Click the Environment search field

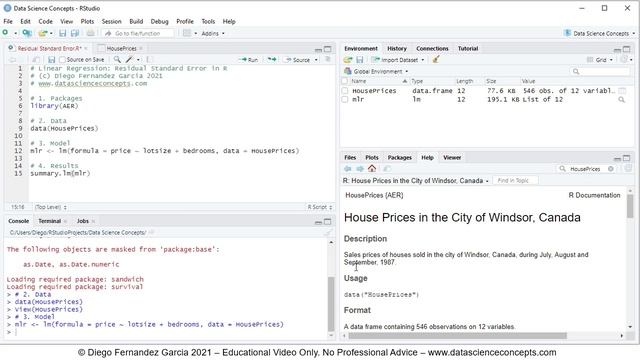coord(600,71)
